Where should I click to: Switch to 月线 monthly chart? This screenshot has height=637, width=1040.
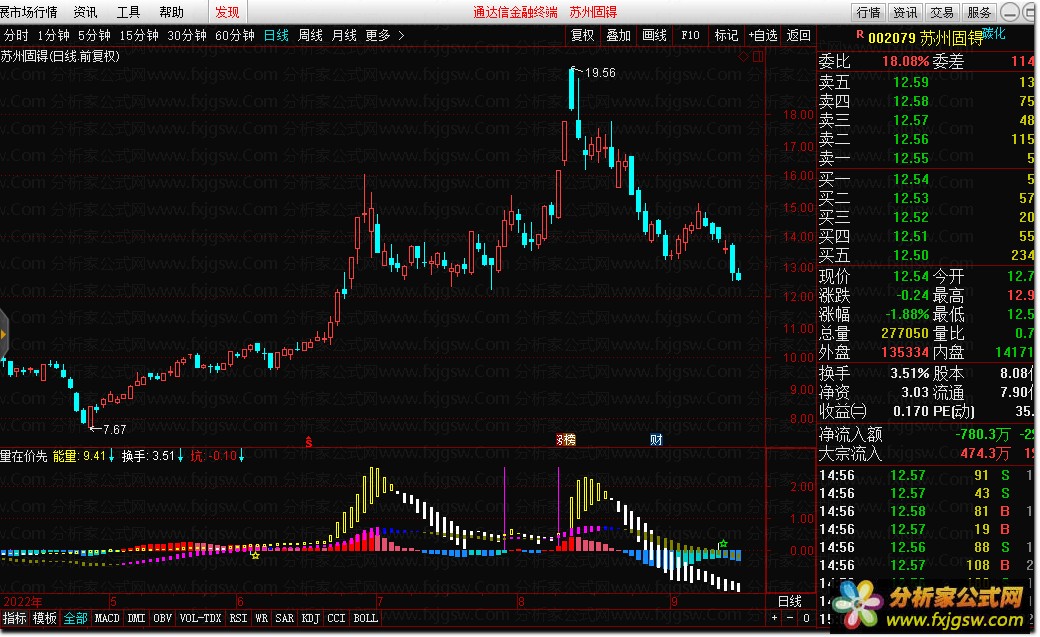344,35
